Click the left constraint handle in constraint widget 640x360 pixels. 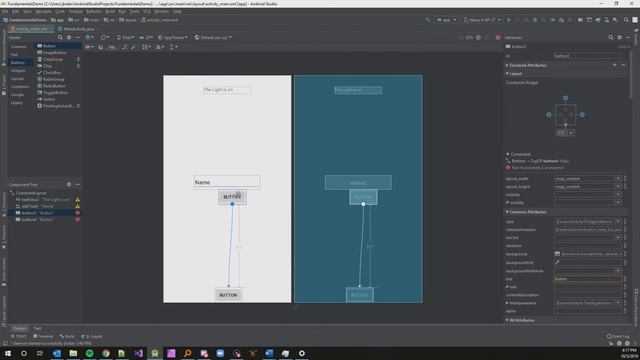(549, 115)
